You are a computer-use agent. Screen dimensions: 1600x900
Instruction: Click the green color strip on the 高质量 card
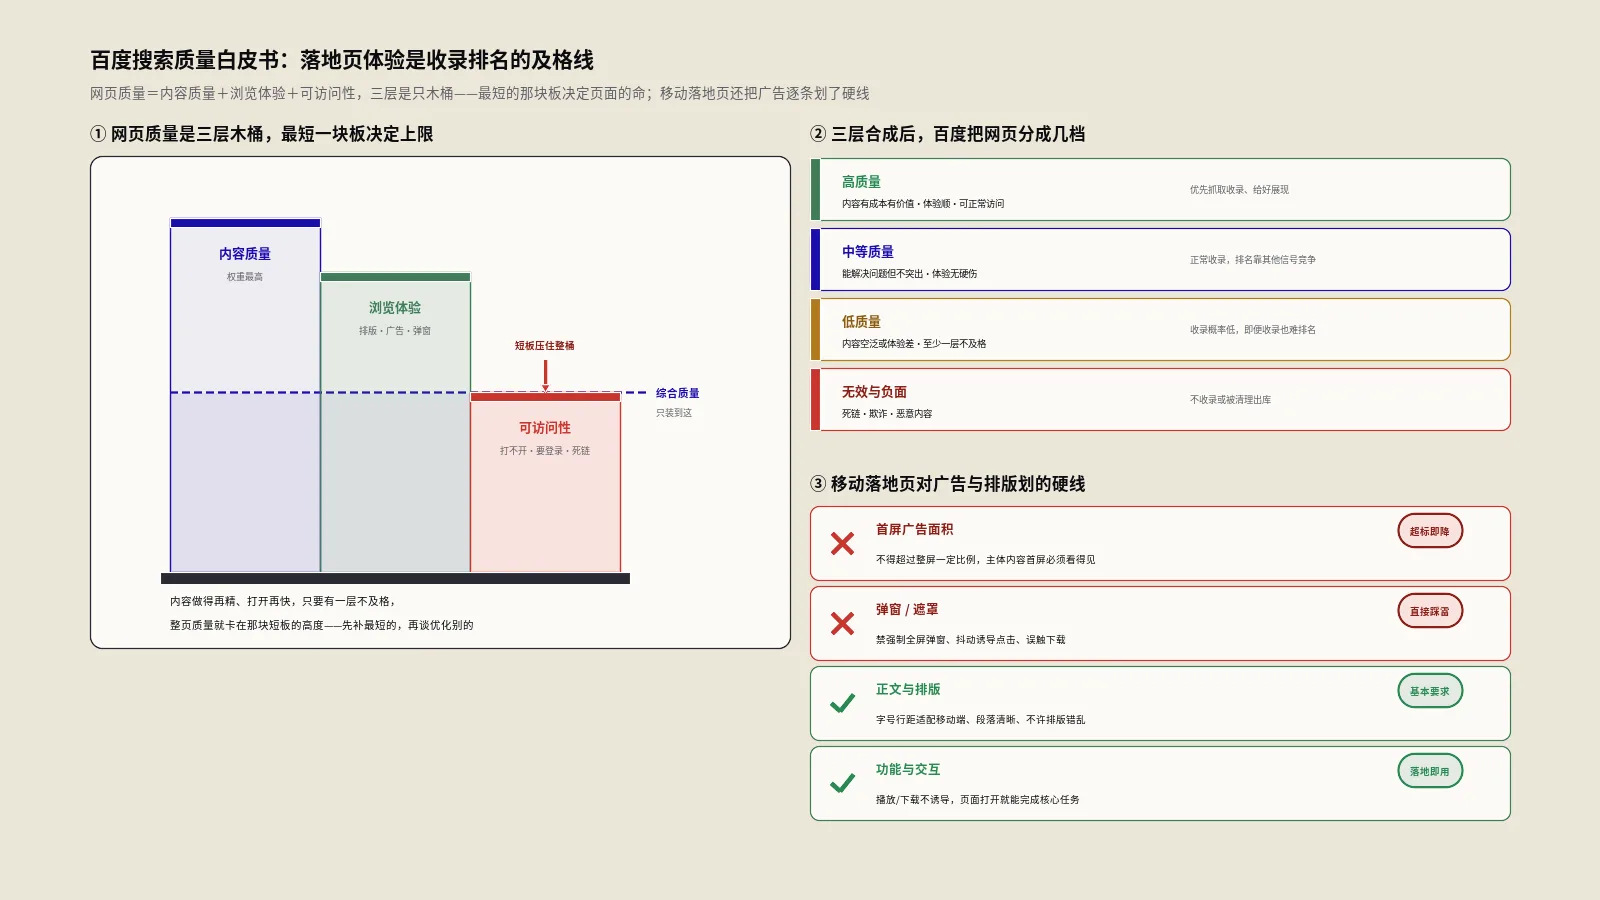815,189
